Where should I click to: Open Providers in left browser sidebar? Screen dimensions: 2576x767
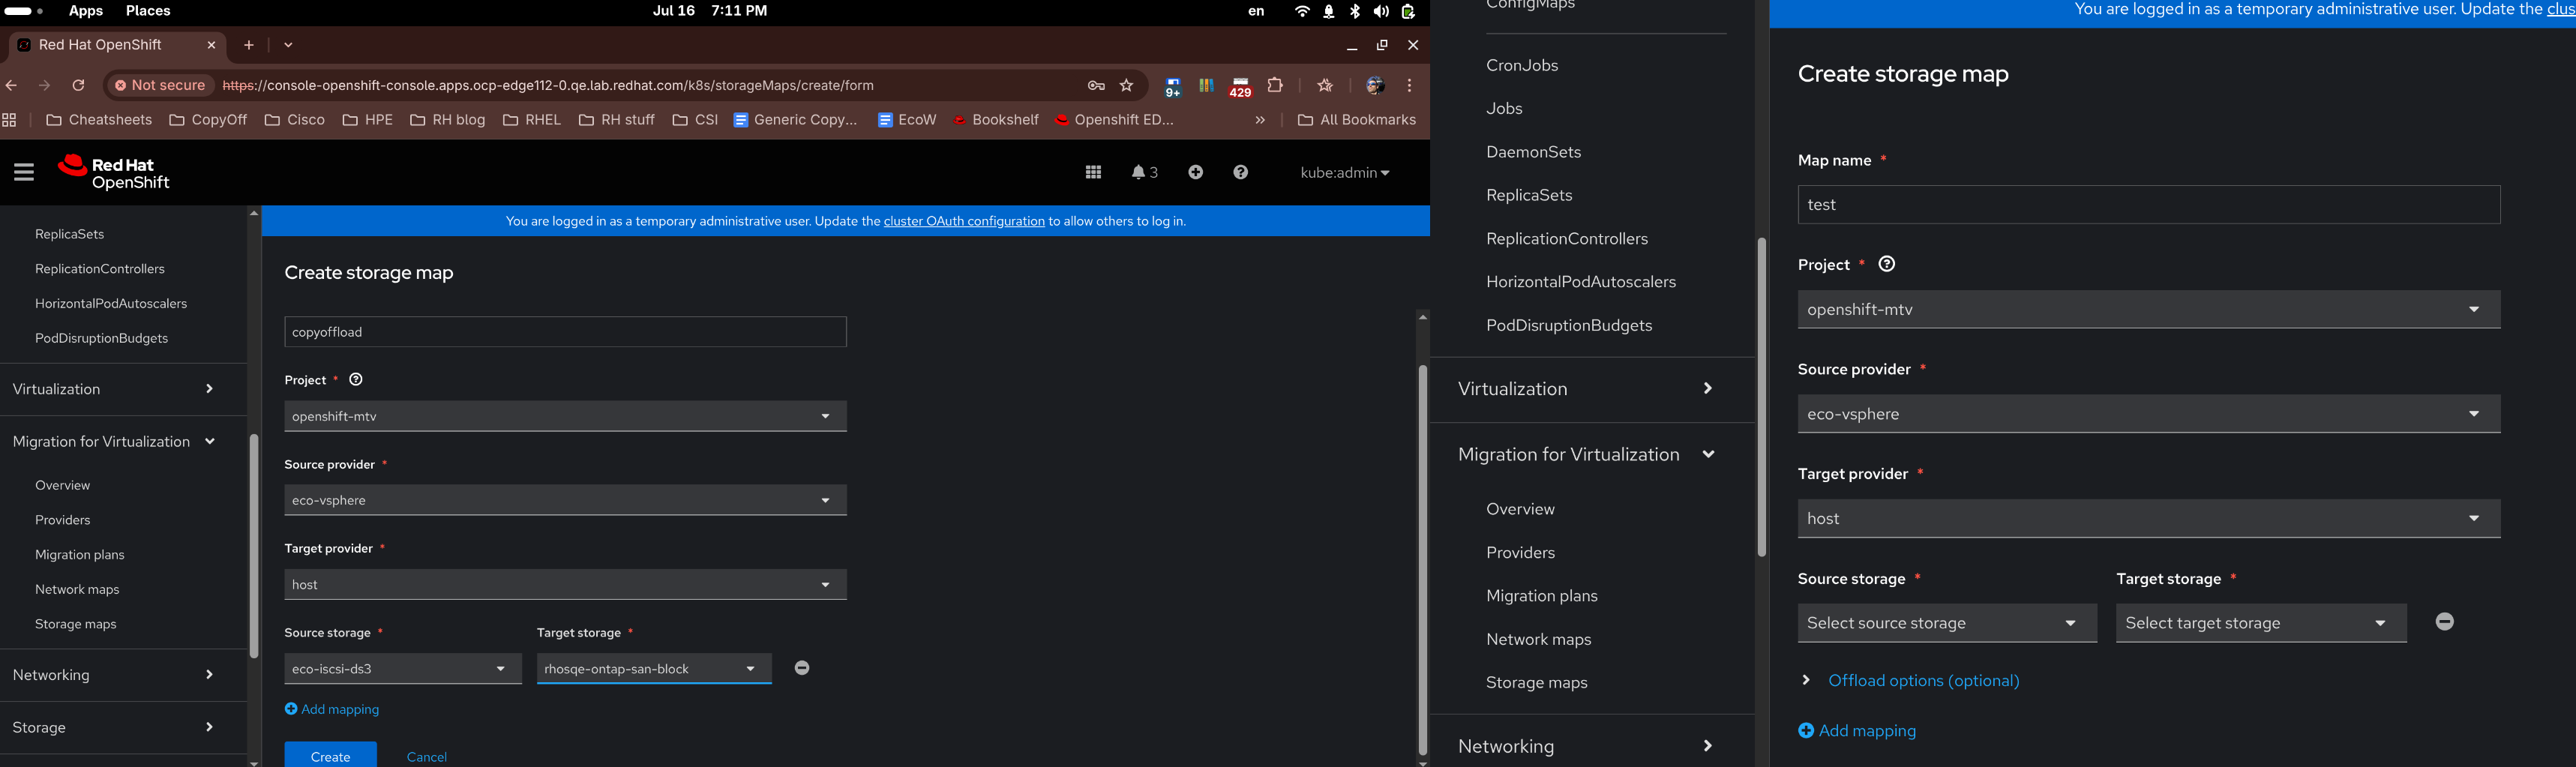(63, 520)
